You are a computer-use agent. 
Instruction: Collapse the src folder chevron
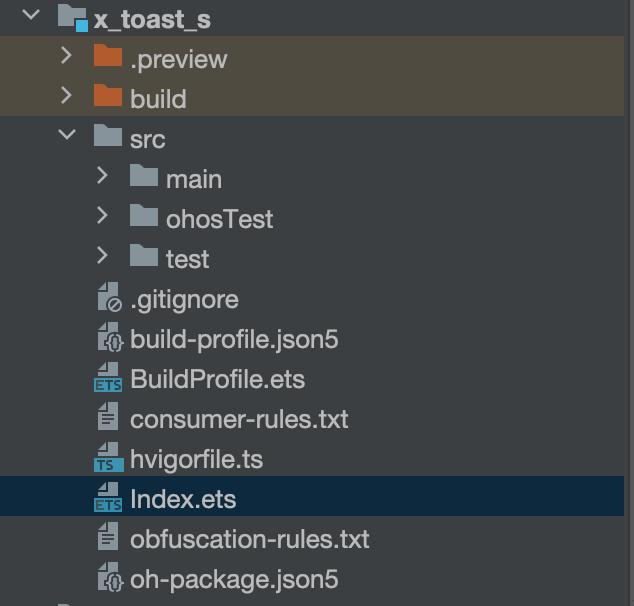(67, 135)
